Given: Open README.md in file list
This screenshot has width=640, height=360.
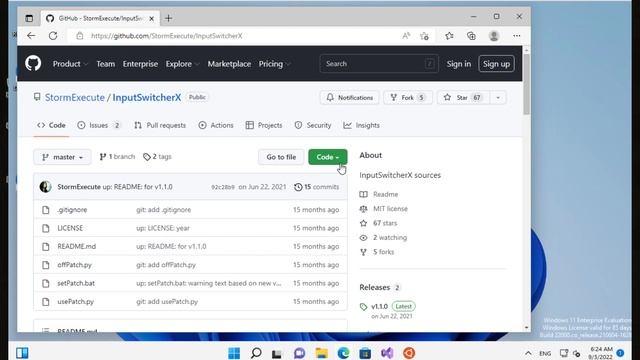Looking at the screenshot, I should click(76, 247).
